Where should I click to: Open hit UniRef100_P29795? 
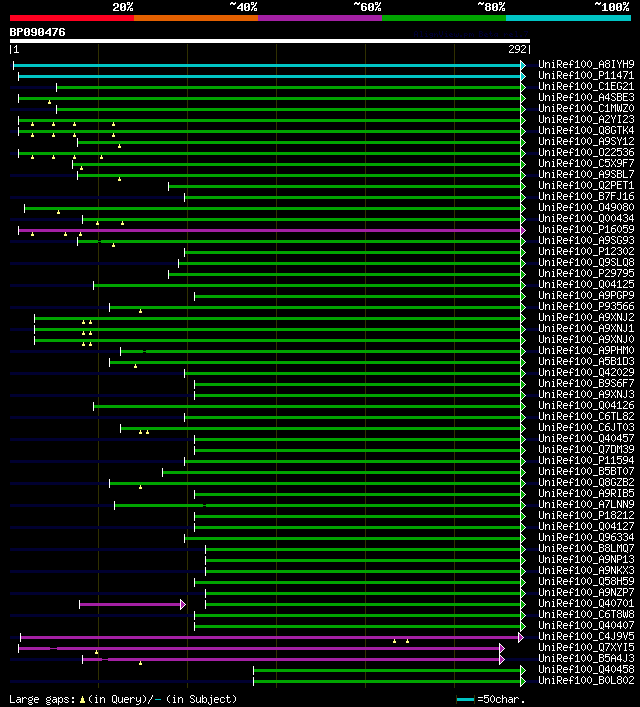(x=586, y=274)
